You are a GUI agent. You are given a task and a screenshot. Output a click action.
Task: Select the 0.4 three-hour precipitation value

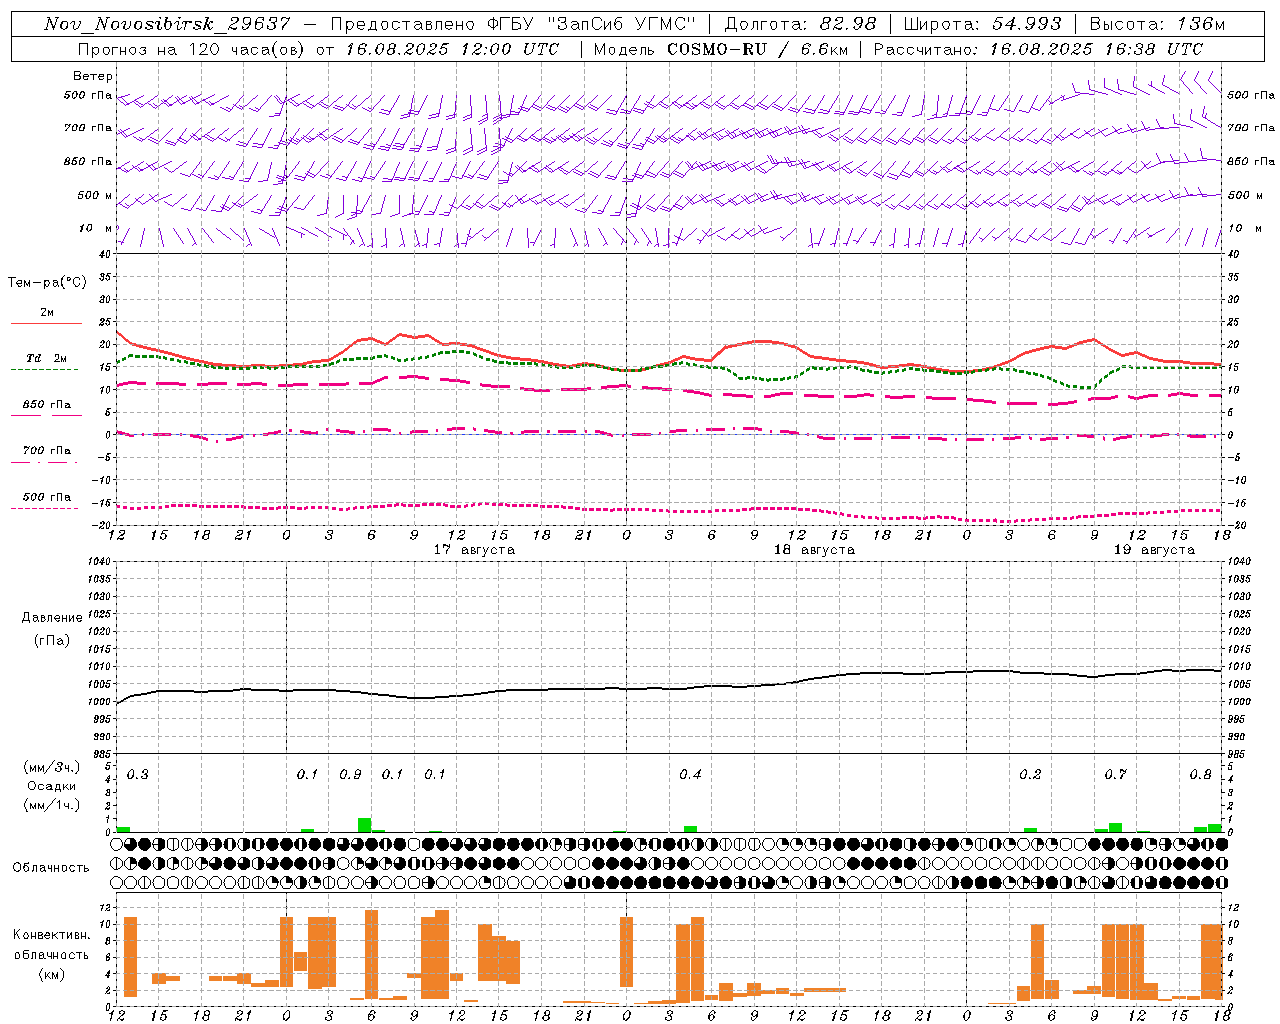[690, 774]
